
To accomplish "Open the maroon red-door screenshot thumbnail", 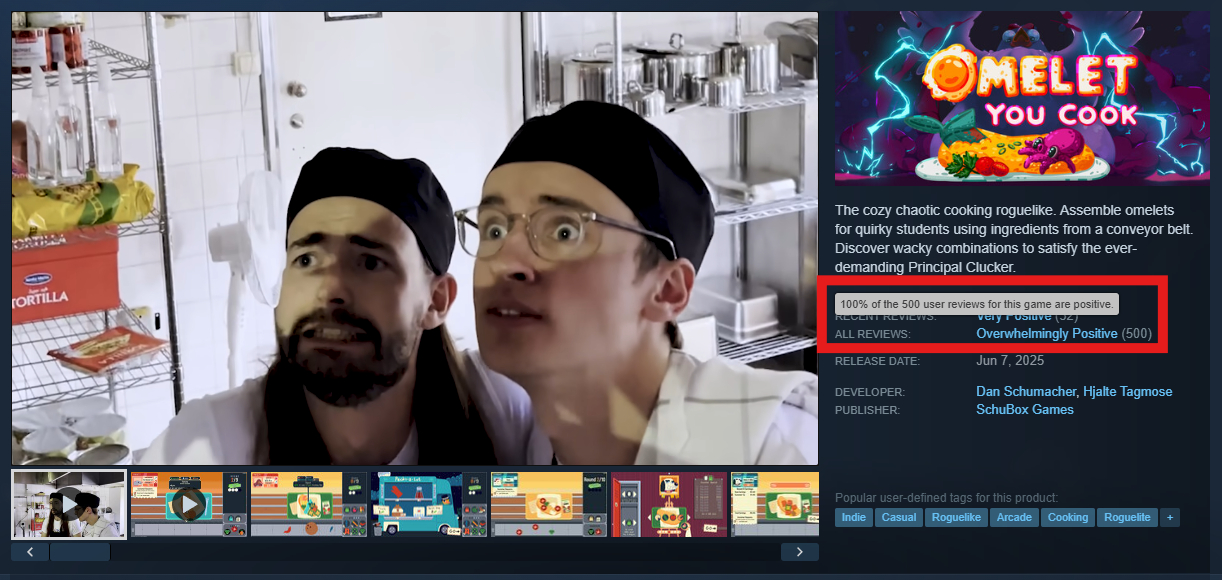I will point(668,505).
